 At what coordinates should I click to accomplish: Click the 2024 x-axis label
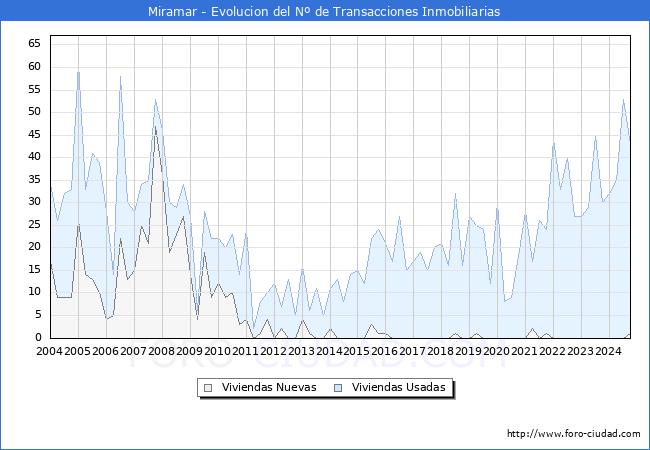point(609,351)
